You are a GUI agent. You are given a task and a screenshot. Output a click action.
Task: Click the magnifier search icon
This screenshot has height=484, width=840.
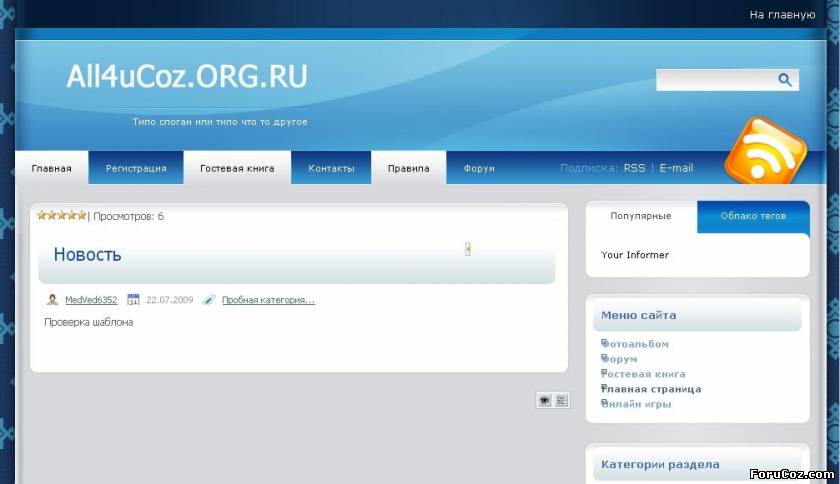[x=785, y=80]
